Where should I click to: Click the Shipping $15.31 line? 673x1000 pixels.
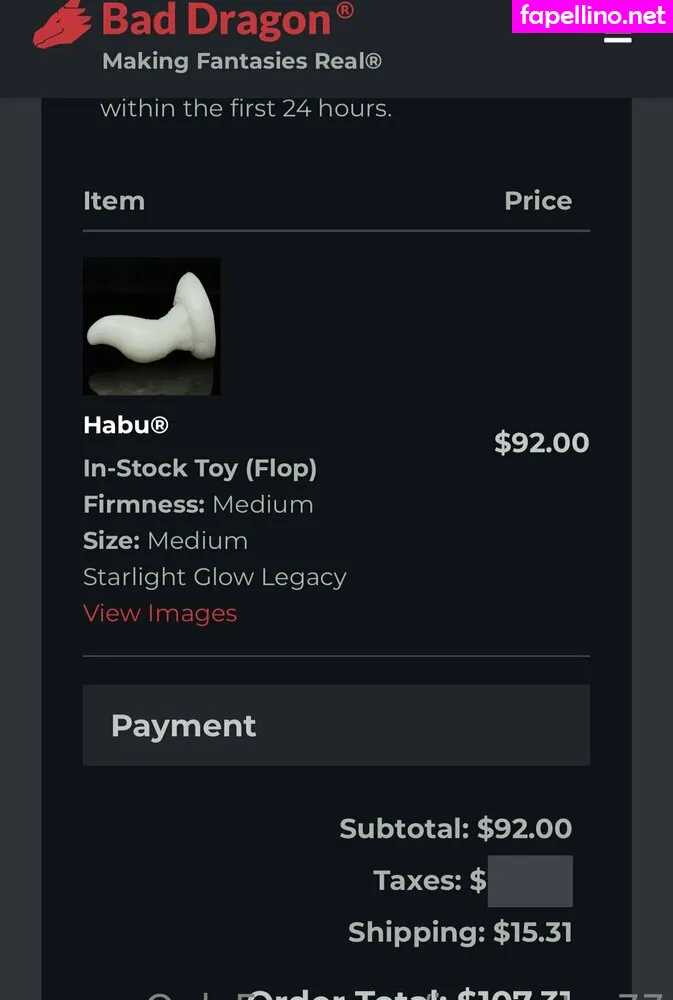[x=460, y=933]
